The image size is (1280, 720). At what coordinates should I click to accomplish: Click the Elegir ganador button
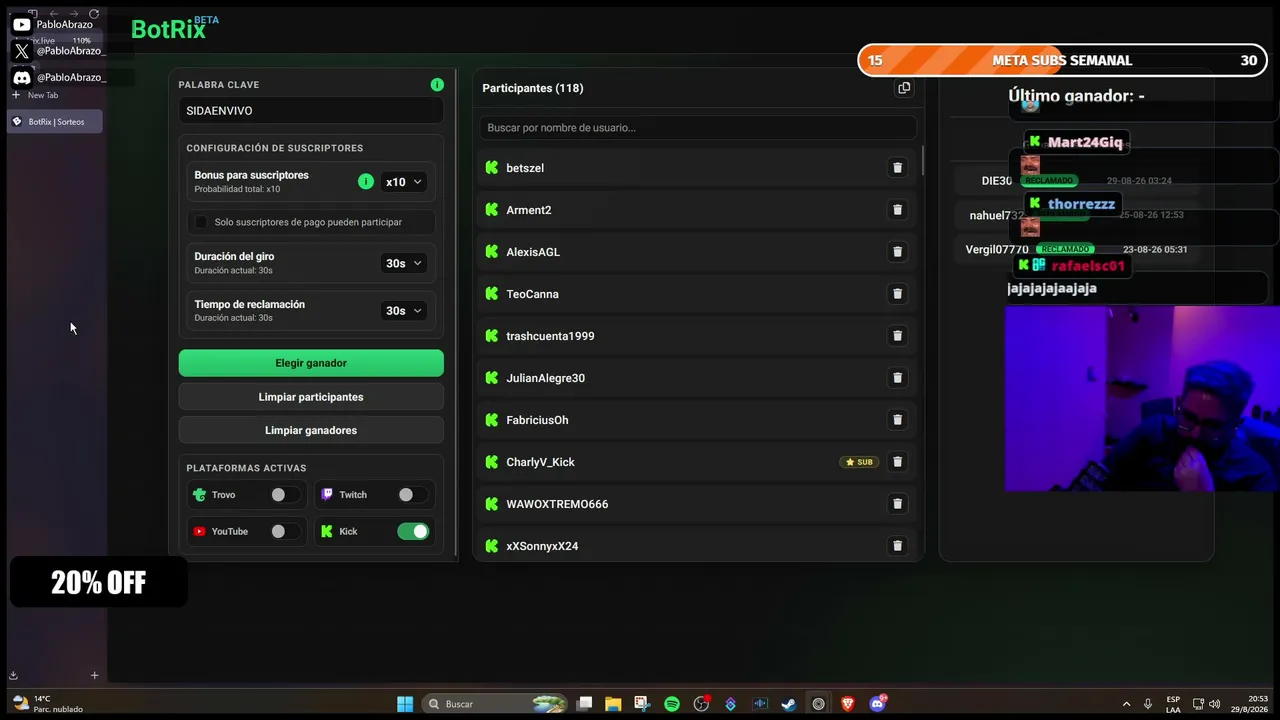tap(311, 363)
